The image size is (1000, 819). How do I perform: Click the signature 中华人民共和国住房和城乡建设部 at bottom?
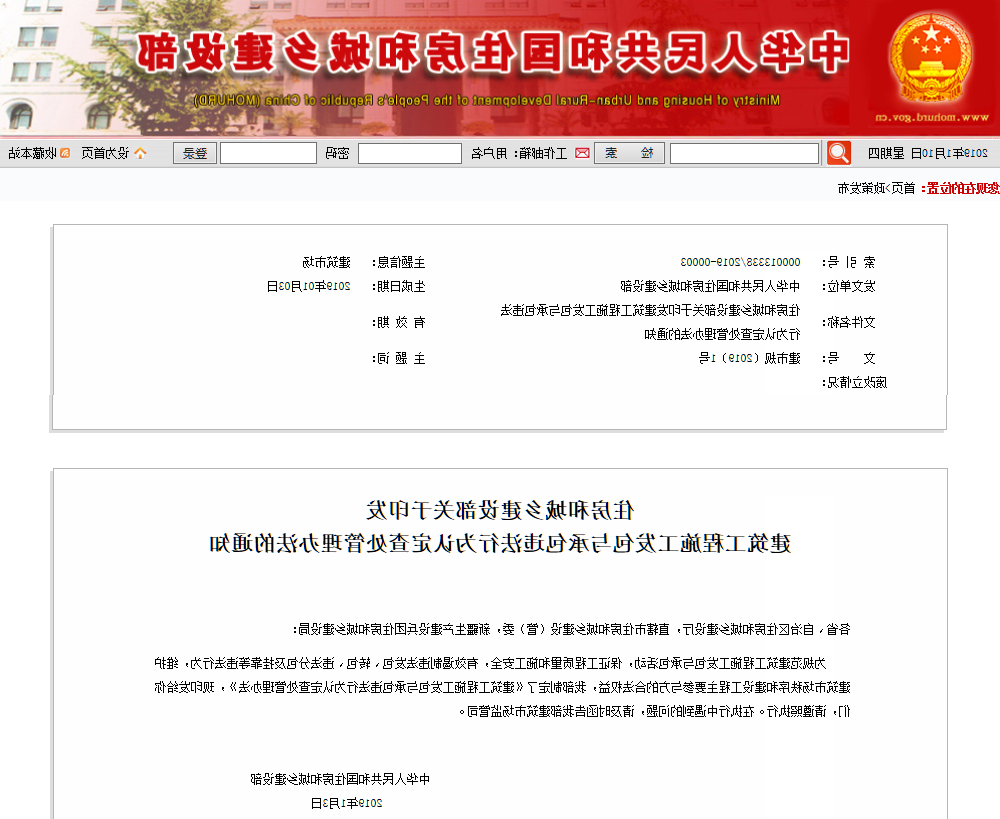(340, 779)
